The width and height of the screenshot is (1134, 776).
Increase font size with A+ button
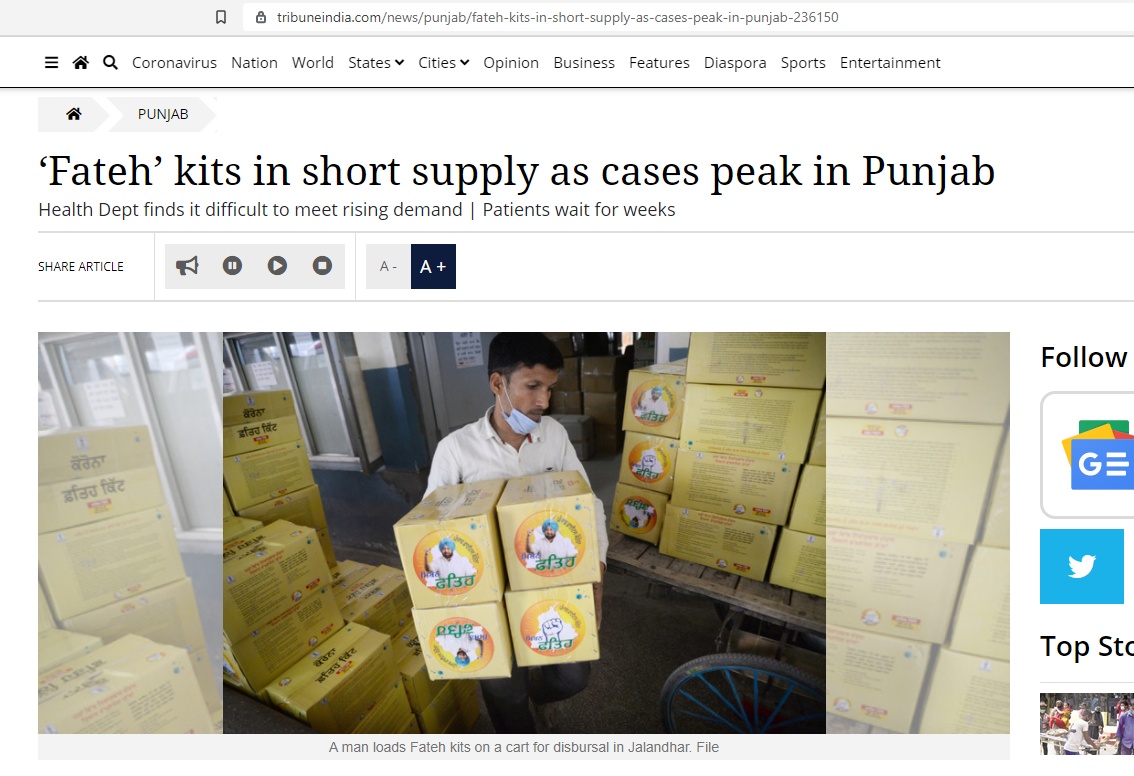tap(433, 267)
